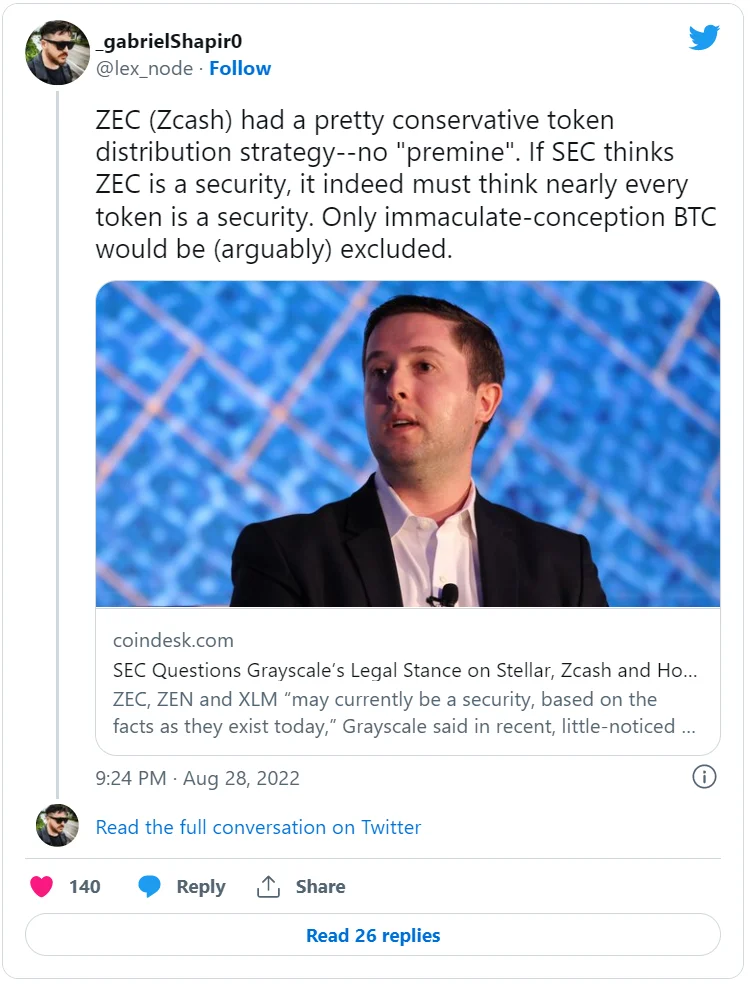Screen dimensions: 750x984
Task: Click the 9:24 PM Aug 28, 2022 timestamp
Action: tap(197, 777)
